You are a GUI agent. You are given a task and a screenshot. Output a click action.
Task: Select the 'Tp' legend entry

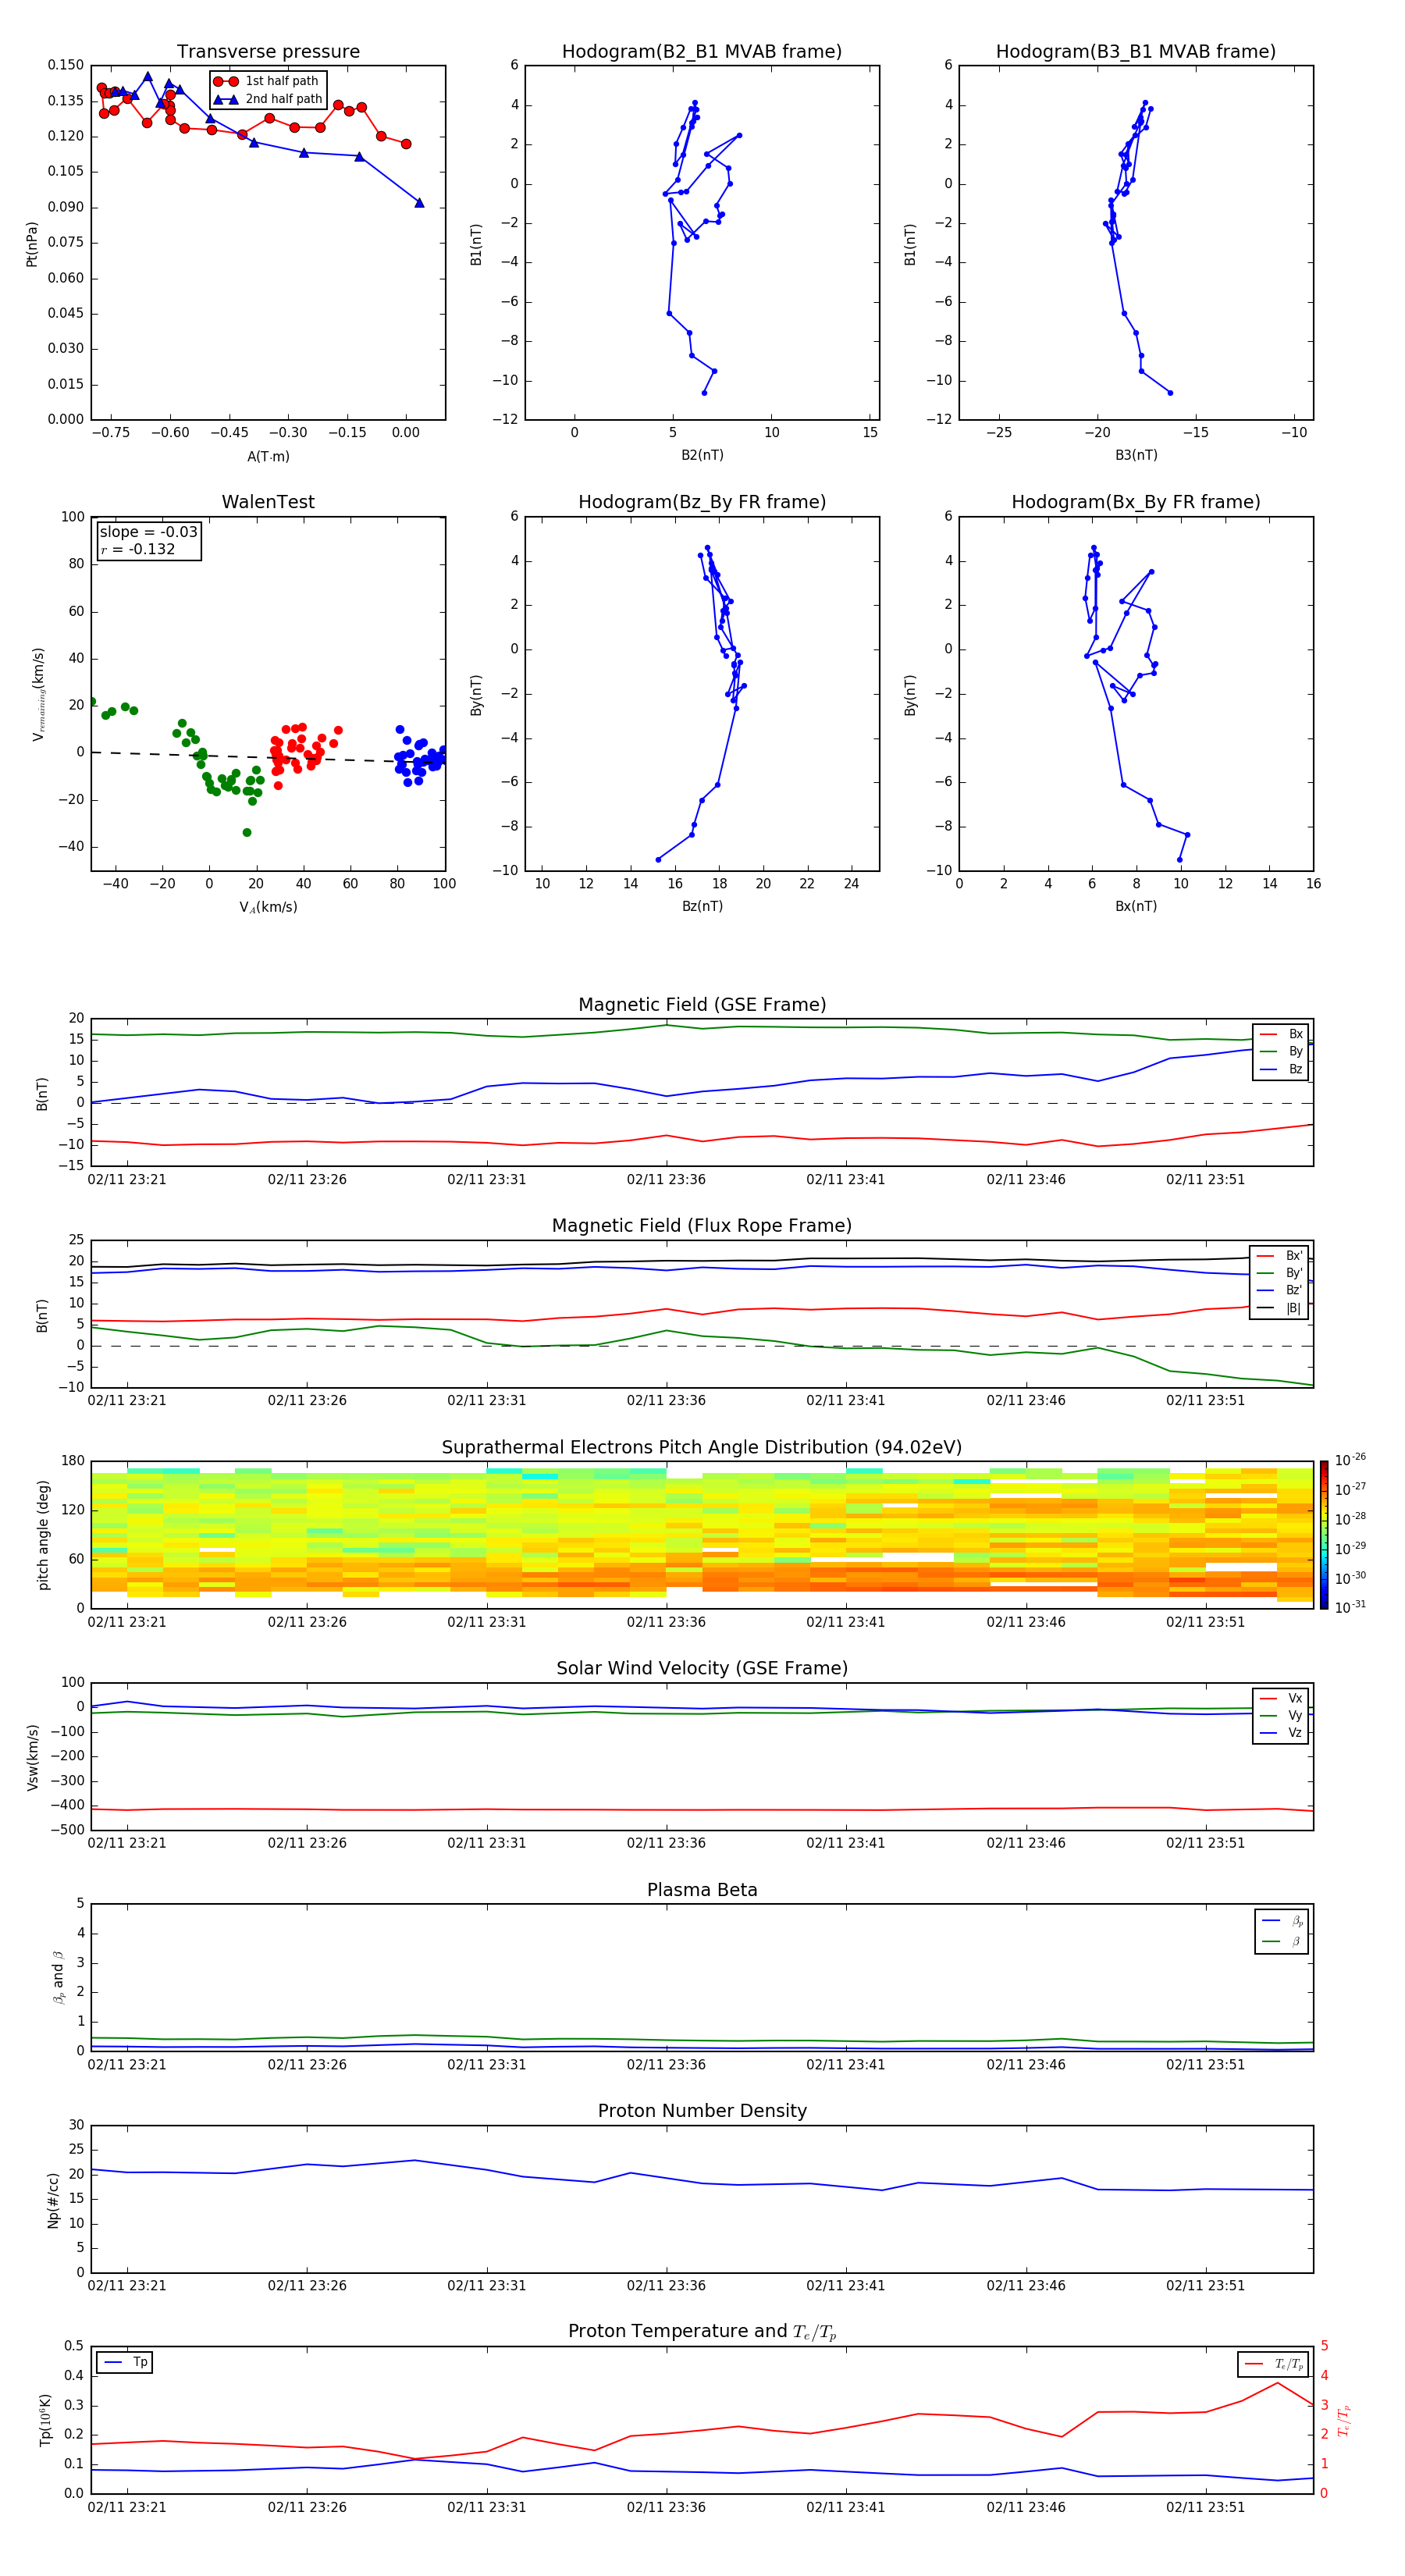point(125,2362)
